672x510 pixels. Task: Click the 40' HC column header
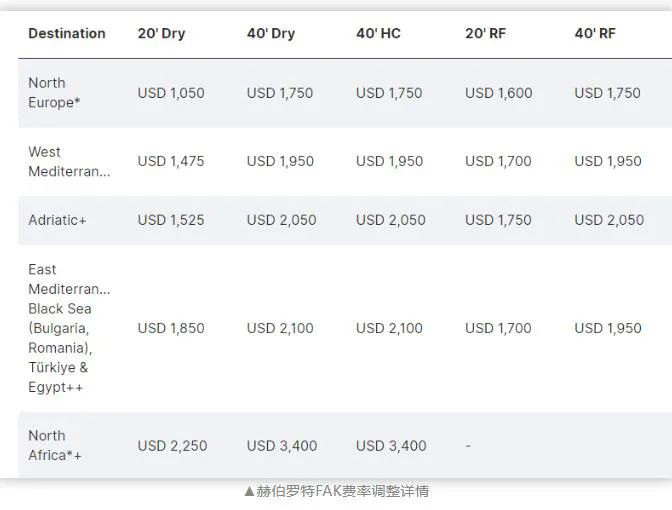coord(378,33)
